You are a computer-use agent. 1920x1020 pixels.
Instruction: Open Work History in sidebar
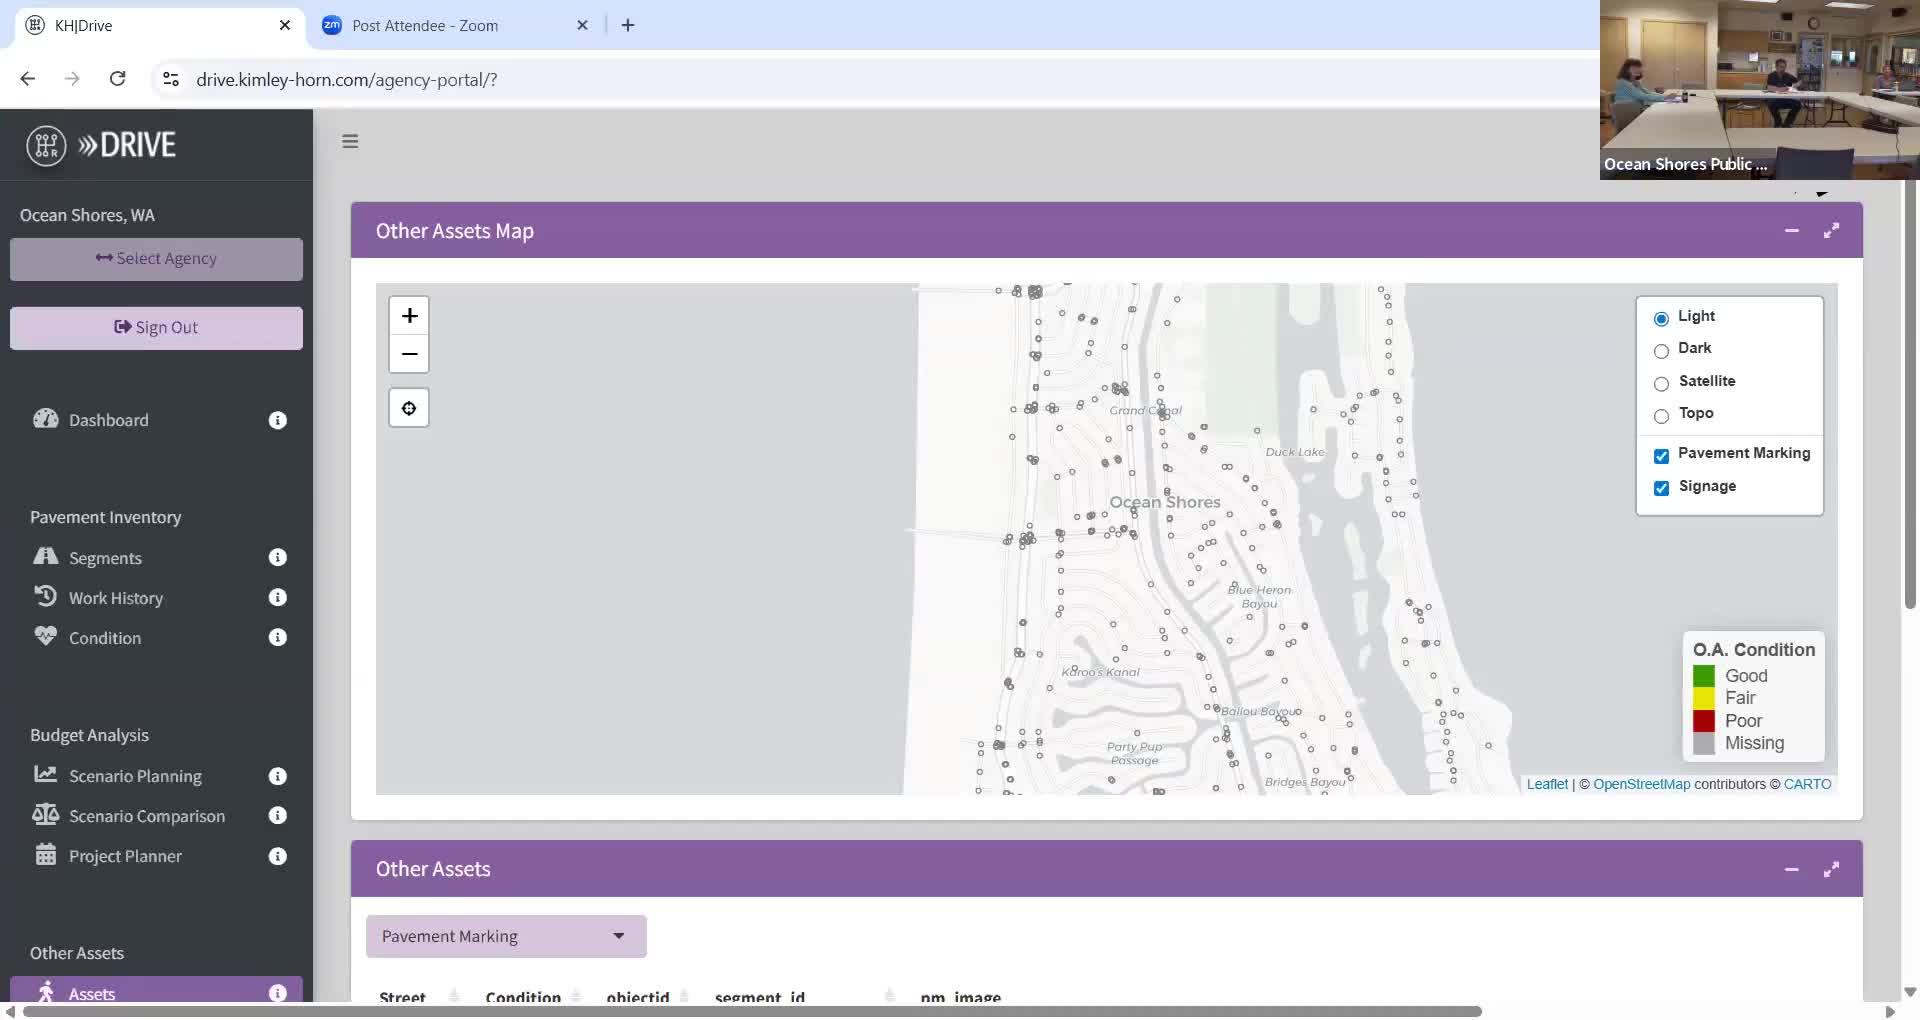[115, 598]
